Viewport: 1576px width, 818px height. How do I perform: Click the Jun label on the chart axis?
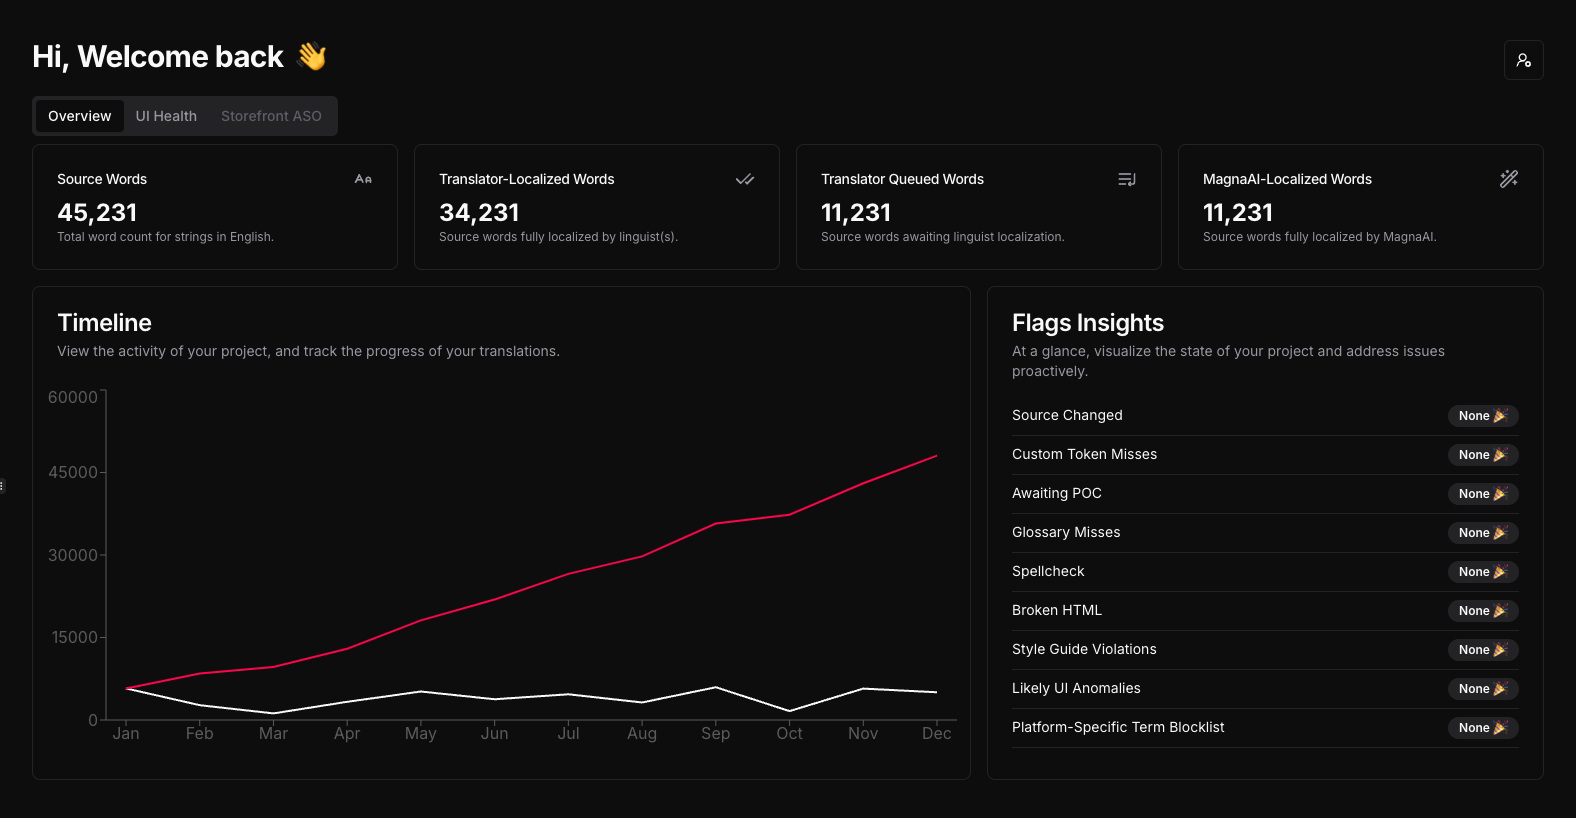pyautogui.click(x=494, y=734)
